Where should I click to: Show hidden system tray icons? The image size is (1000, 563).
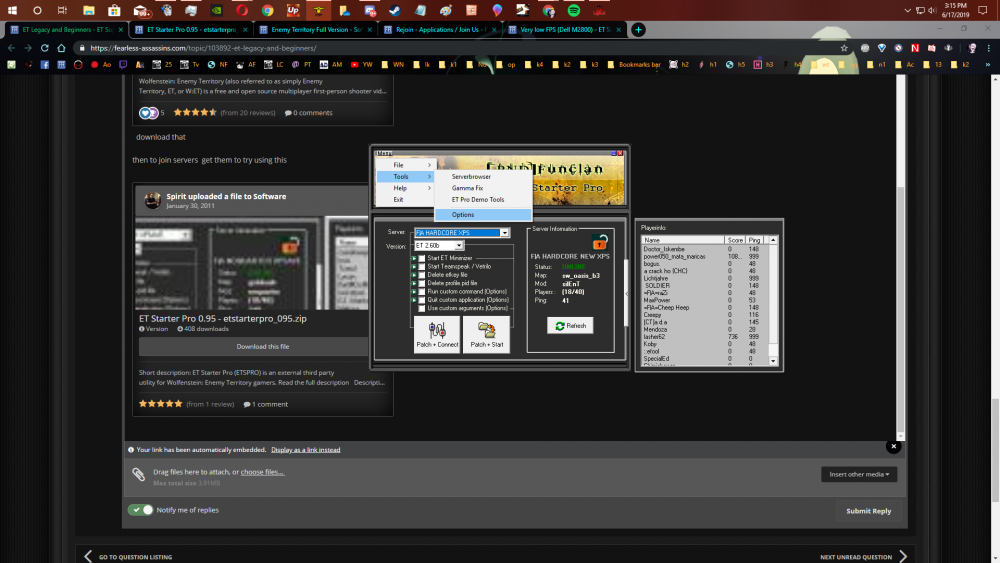pyautogui.click(x=908, y=10)
